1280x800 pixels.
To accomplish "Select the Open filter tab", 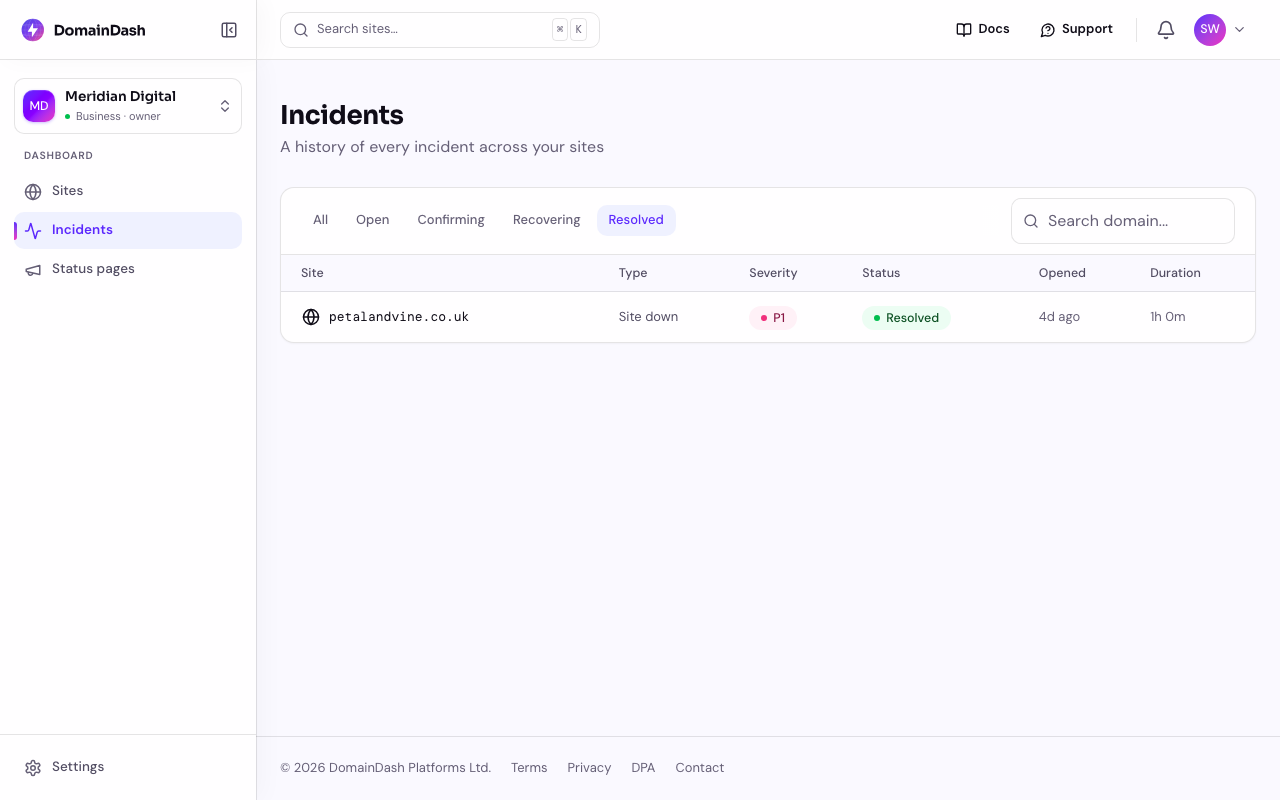I will click(x=373, y=220).
